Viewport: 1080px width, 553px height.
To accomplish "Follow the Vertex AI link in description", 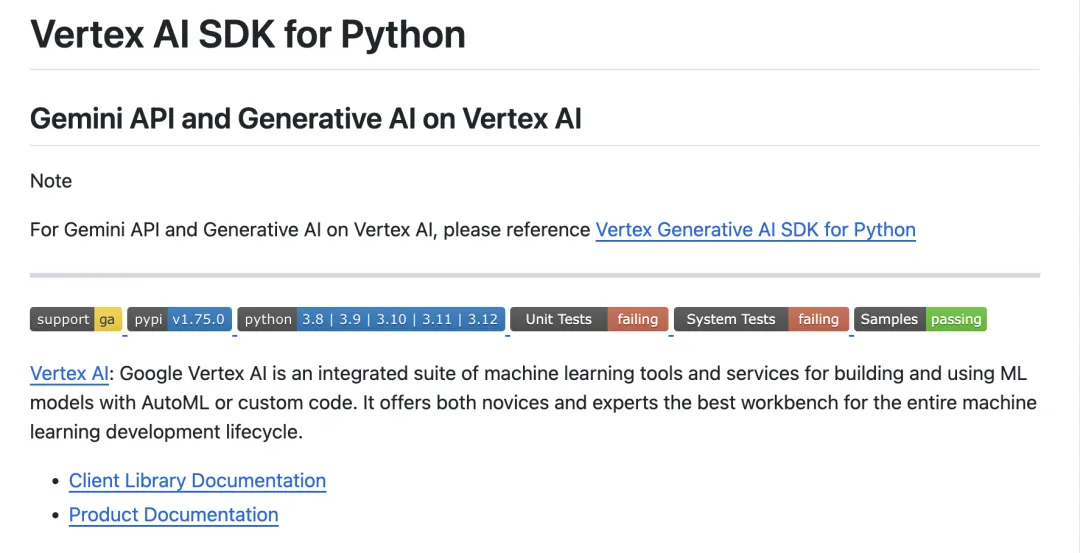I will click(x=69, y=374).
